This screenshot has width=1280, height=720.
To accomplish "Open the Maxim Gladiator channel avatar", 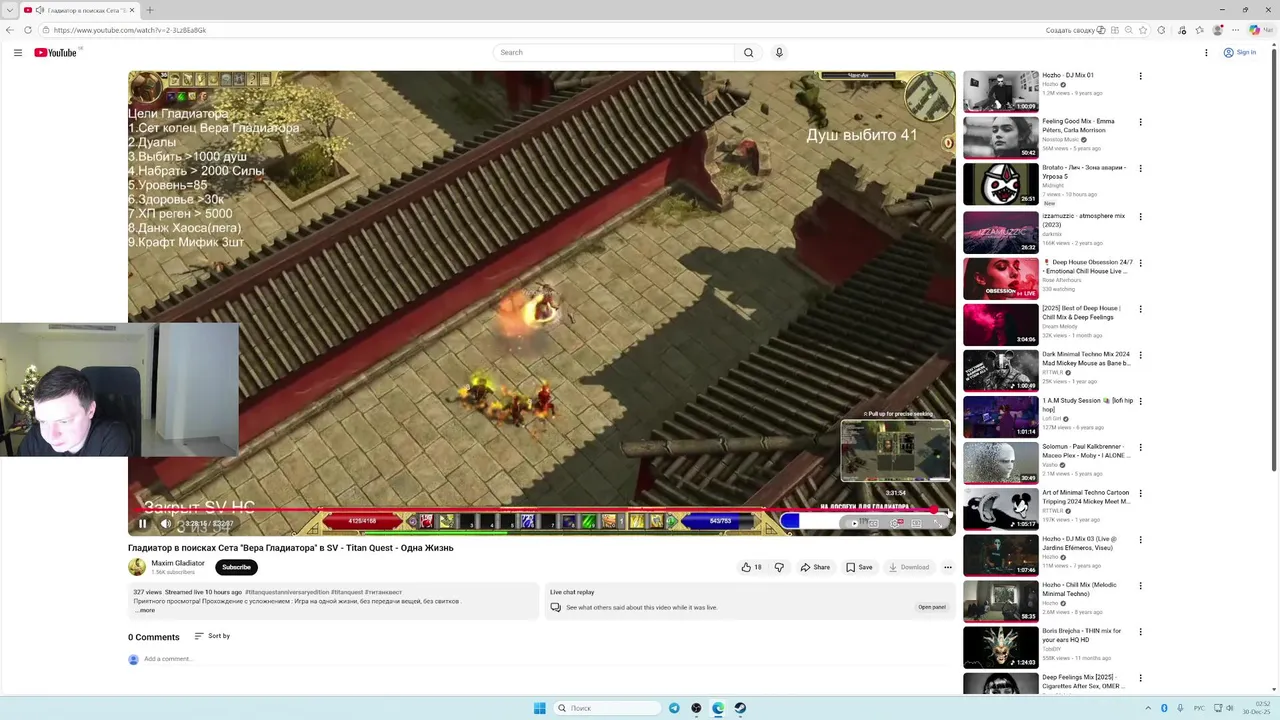I will point(137,567).
